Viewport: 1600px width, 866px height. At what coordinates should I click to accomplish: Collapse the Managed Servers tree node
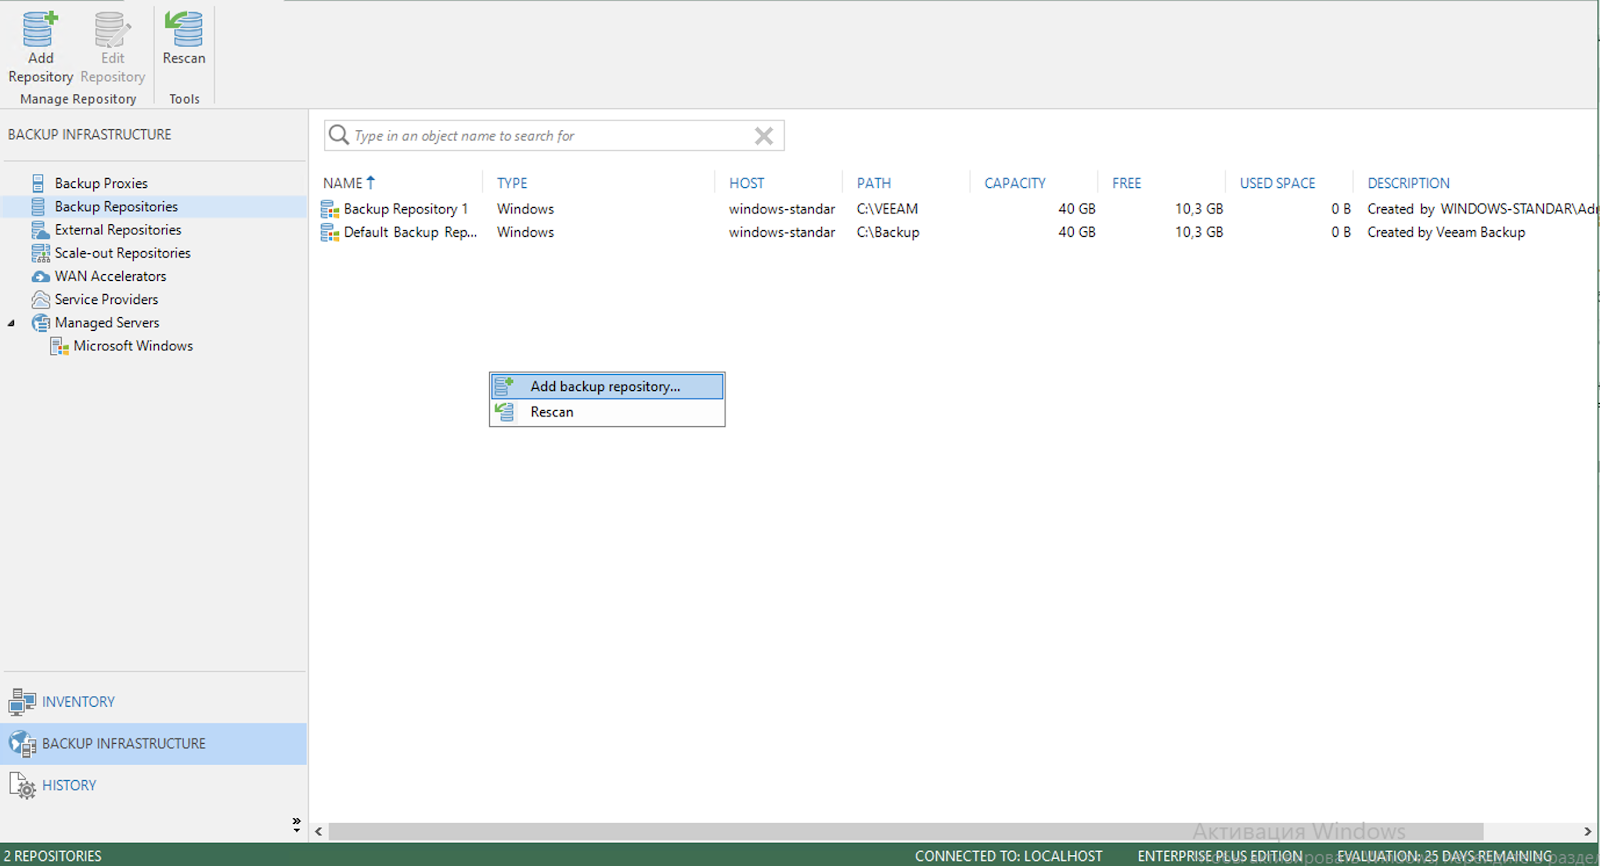coord(11,323)
